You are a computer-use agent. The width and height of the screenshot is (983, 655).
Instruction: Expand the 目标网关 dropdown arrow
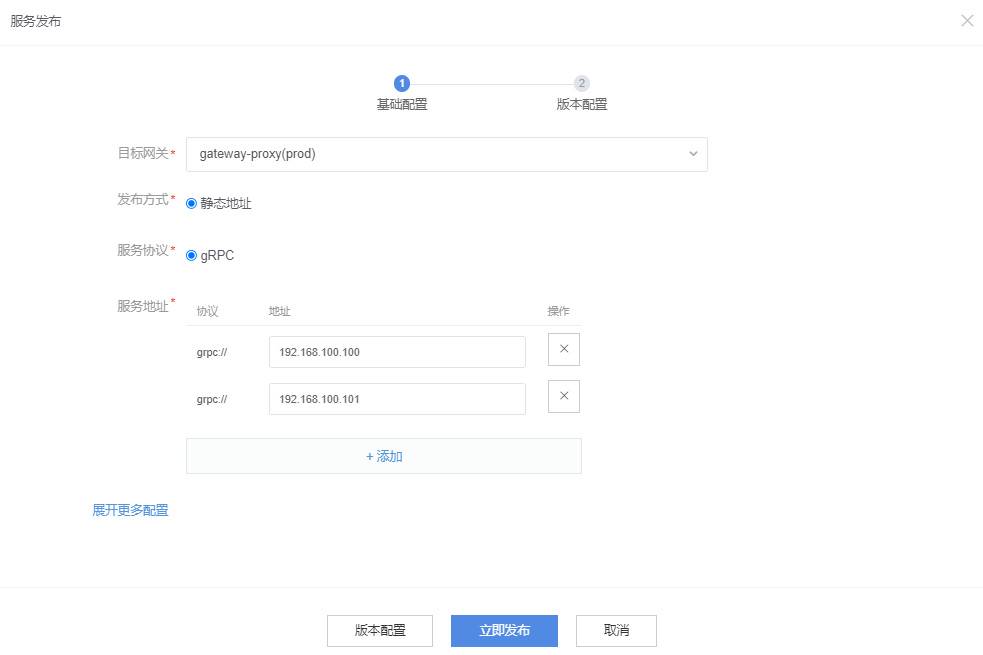[693, 154]
